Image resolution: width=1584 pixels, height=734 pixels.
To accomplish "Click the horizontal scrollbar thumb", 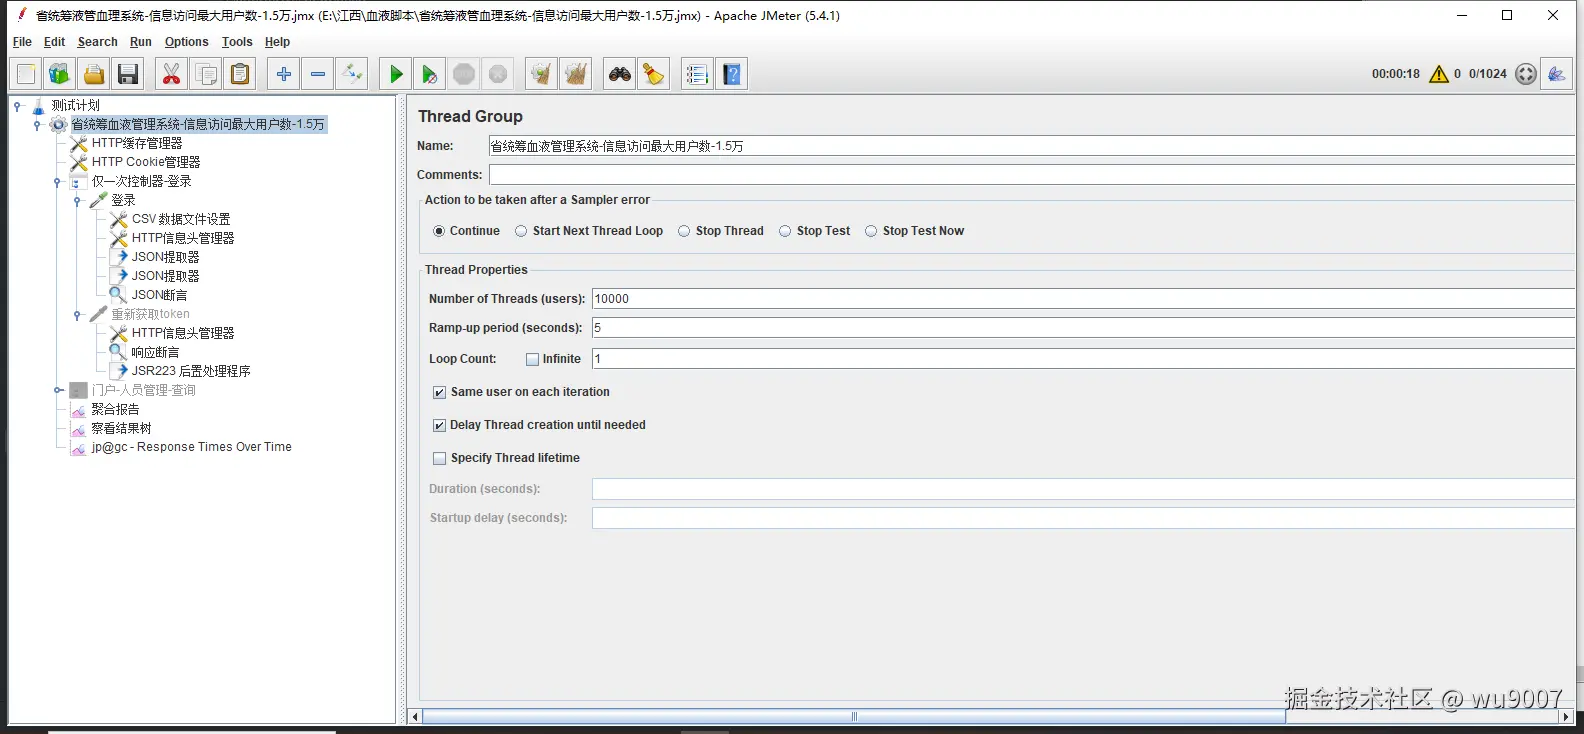I will (854, 716).
